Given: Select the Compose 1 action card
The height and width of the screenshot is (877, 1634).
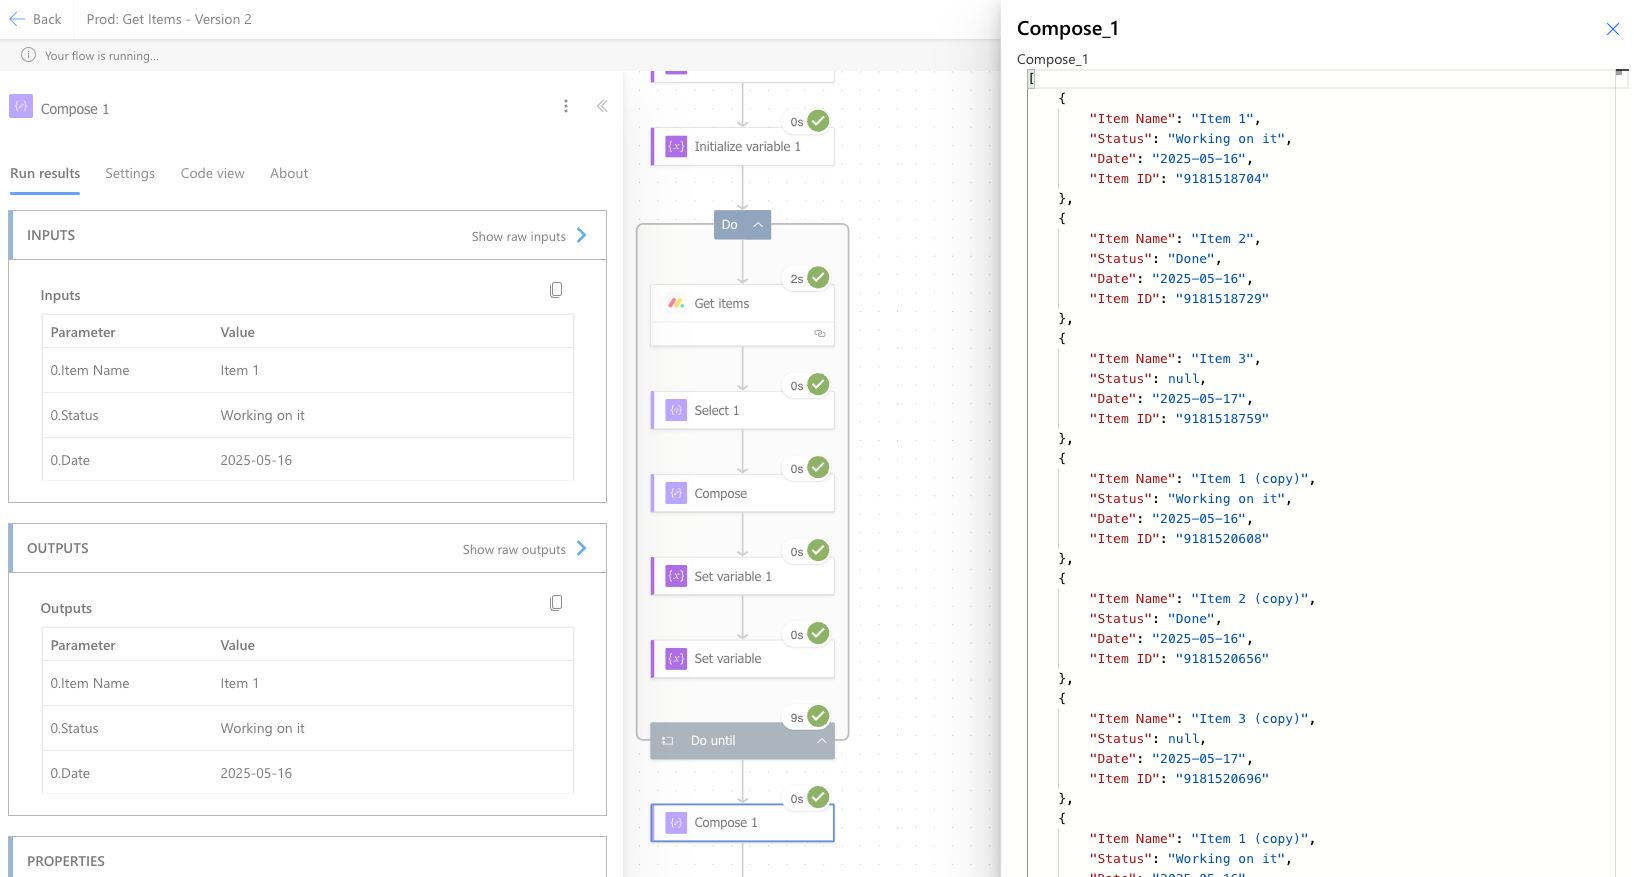Looking at the screenshot, I should click(743, 823).
